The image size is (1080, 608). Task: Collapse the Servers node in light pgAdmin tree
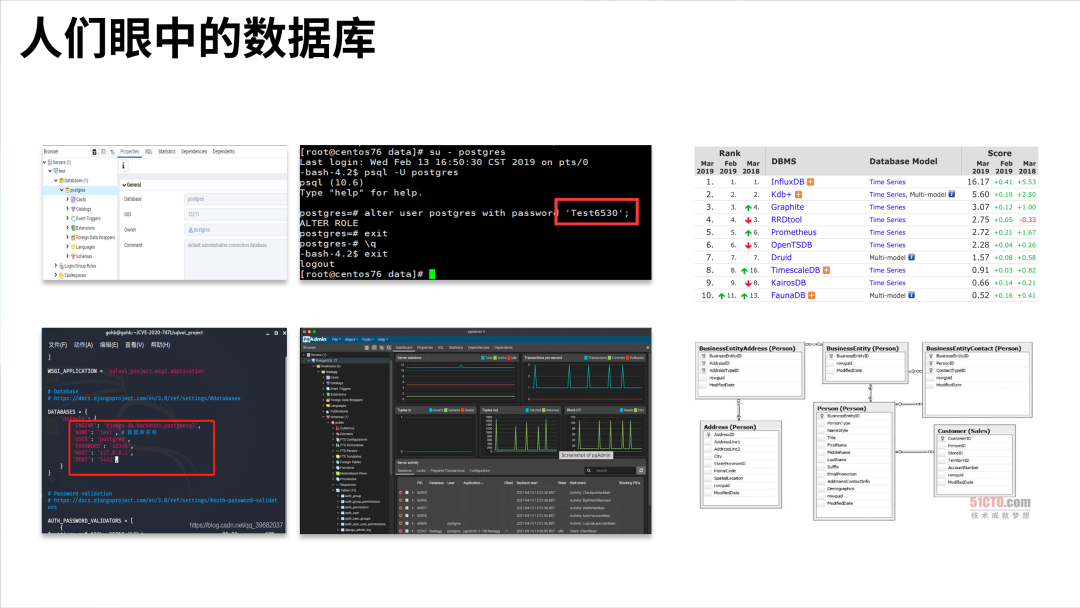[45, 163]
